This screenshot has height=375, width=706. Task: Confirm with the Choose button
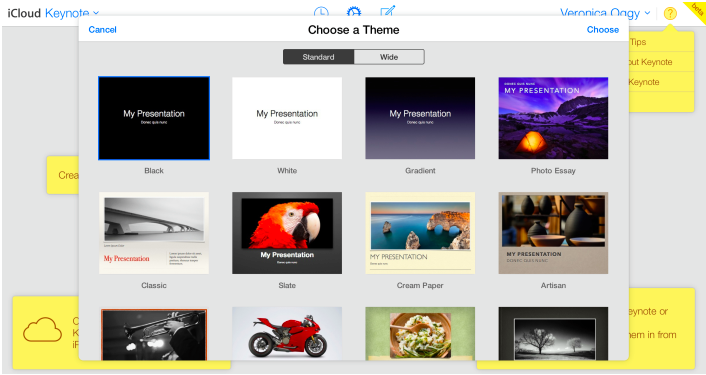point(602,30)
